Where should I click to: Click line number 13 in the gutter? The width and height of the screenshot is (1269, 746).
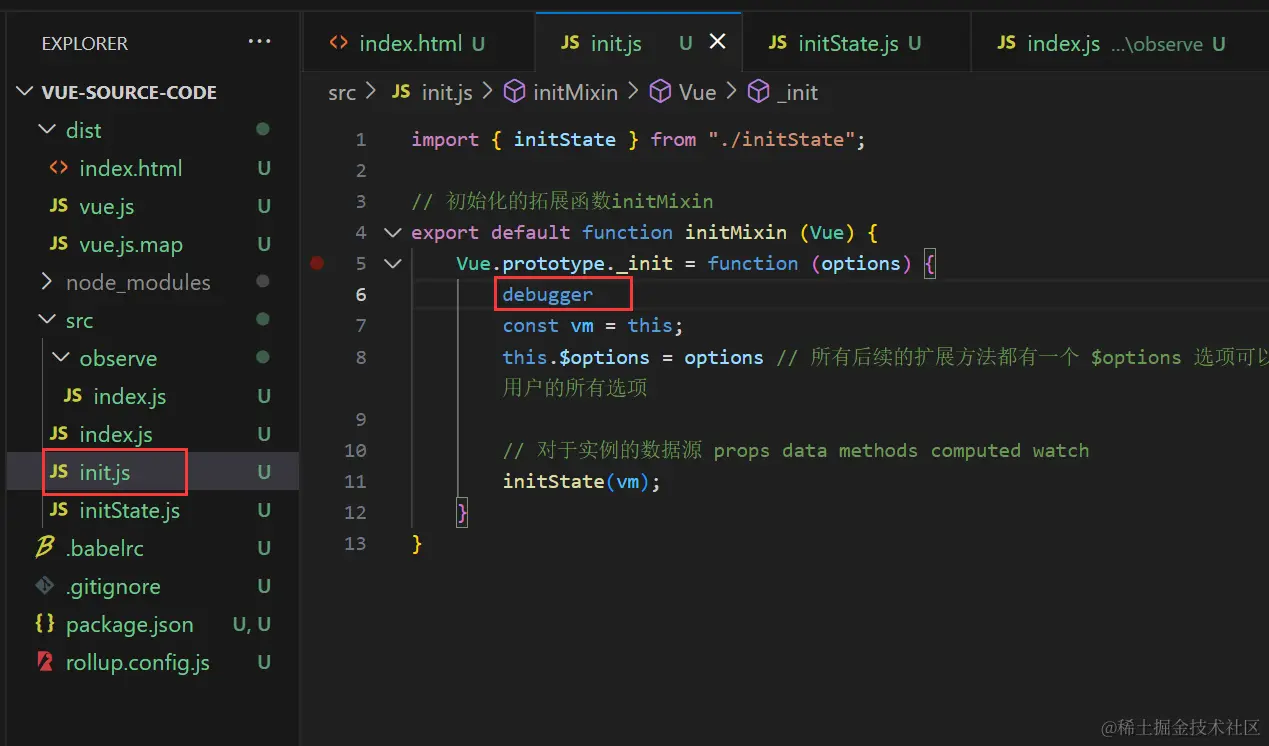click(355, 544)
